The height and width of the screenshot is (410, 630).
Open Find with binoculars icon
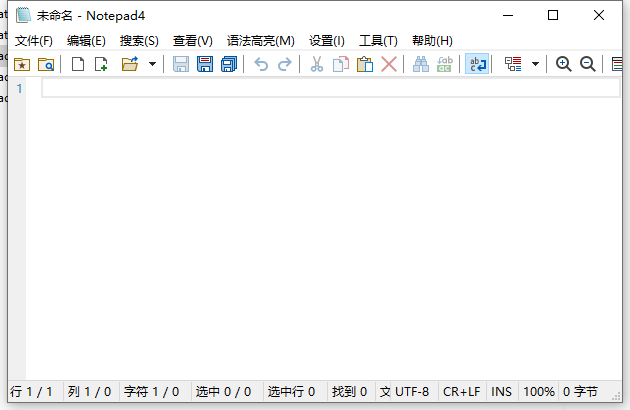point(421,64)
